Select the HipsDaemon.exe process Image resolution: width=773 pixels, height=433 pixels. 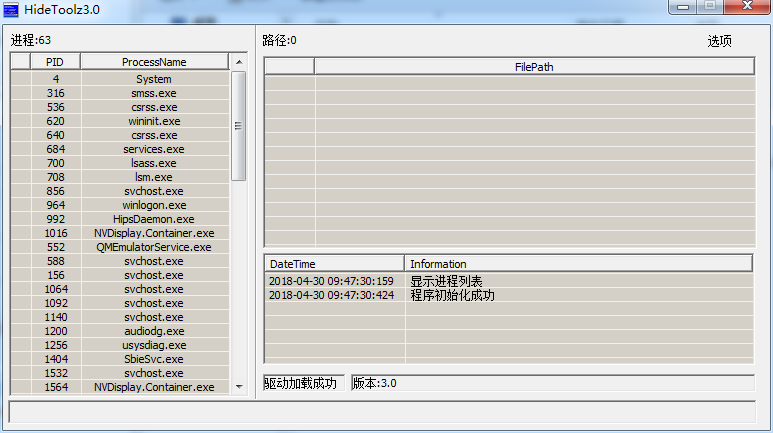pyautogui.click(x=154, y=219)
